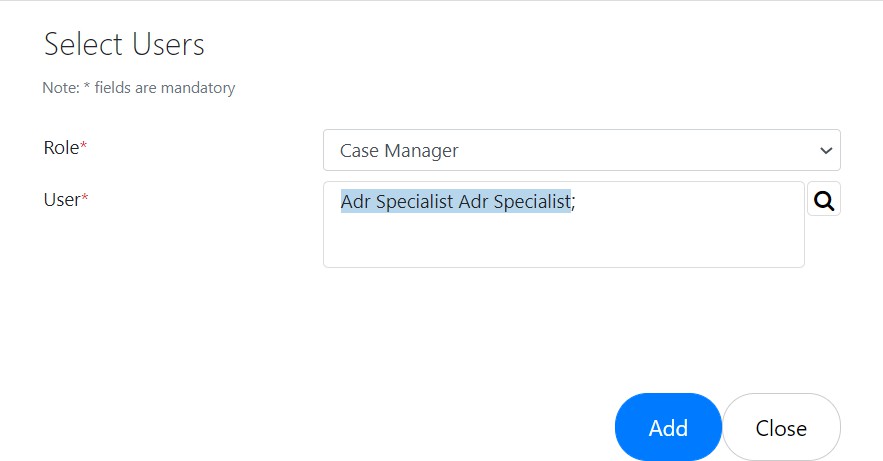The height and width of the screenshot is (461, 883).
Task: Select the first Adr Specialist word pair
Action: pos(397,202)
